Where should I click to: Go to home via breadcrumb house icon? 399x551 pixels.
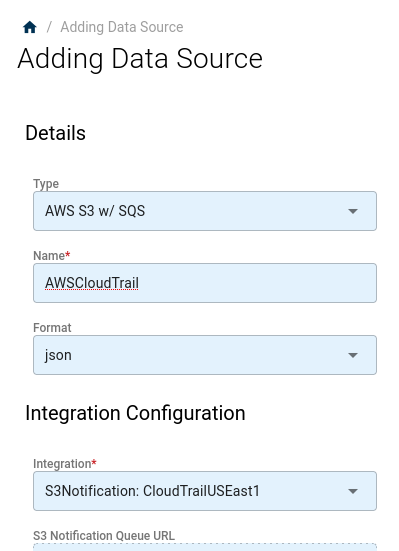[x=30, y=27]
